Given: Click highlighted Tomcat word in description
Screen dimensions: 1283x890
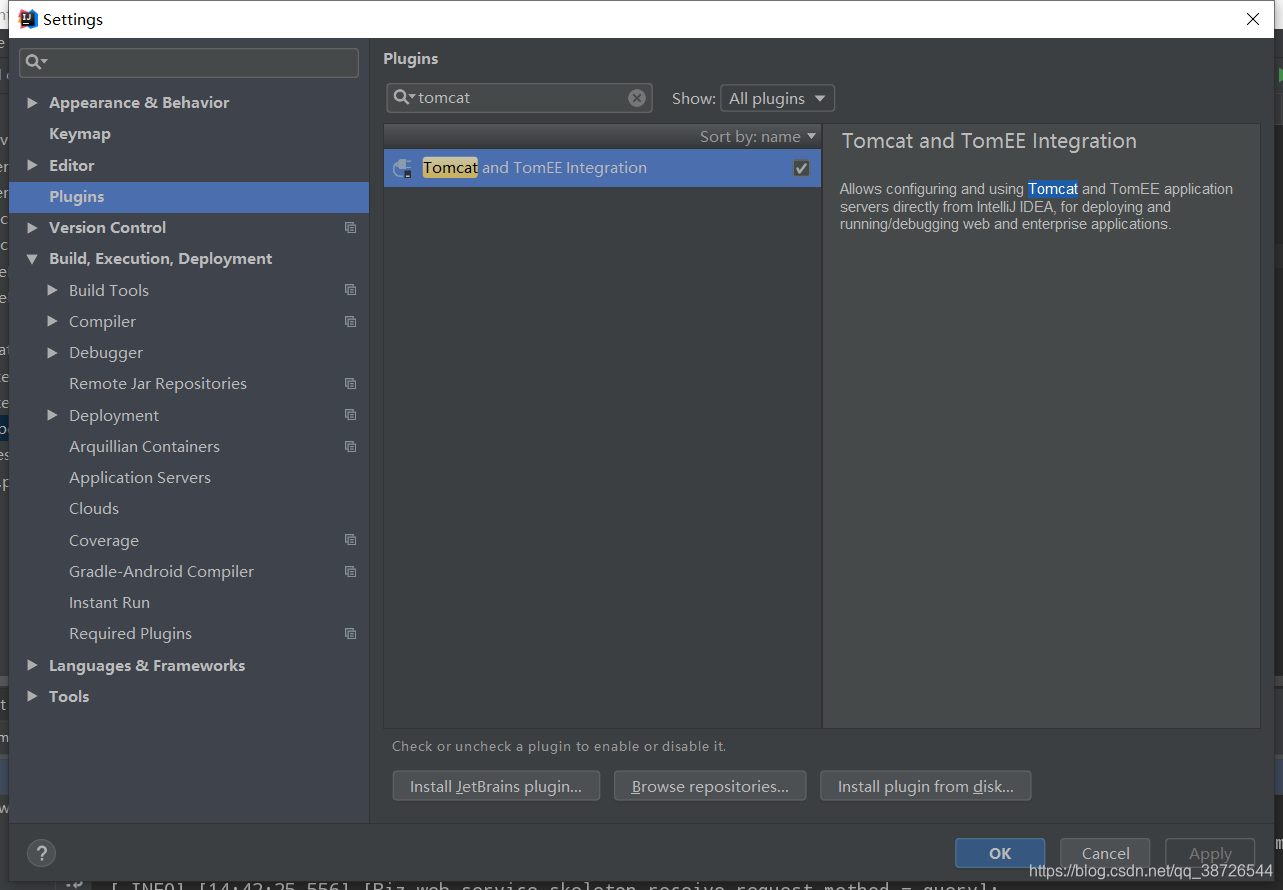Looking at the screenshot, I should (x=1053, y=189).
